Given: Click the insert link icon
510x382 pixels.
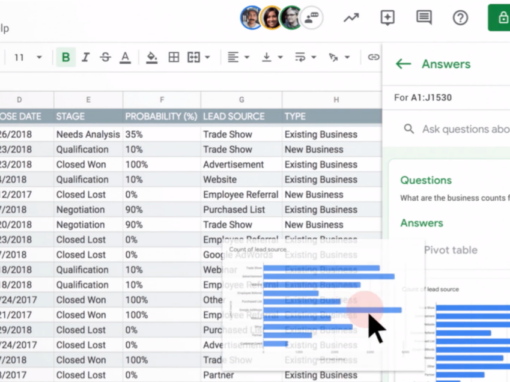Looking at the screenshot, I should (373, 57).
